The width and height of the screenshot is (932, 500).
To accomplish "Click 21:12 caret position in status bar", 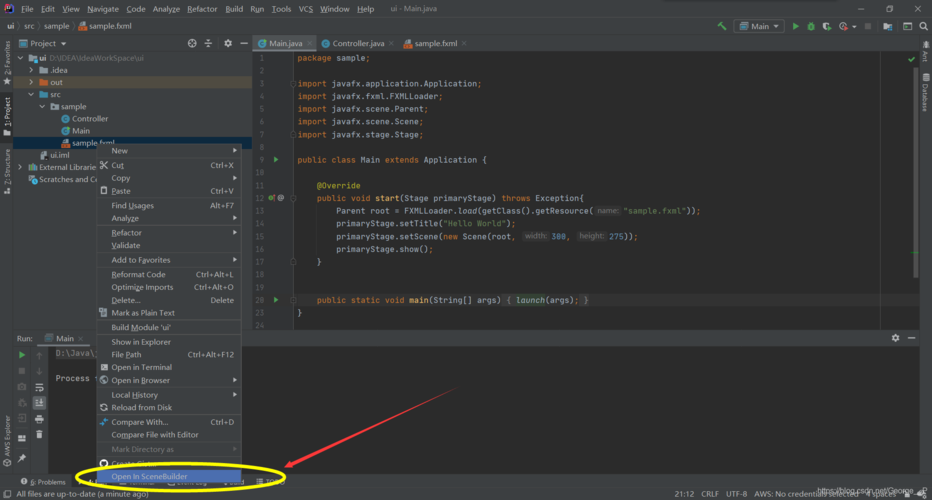I will coord(684,494).
